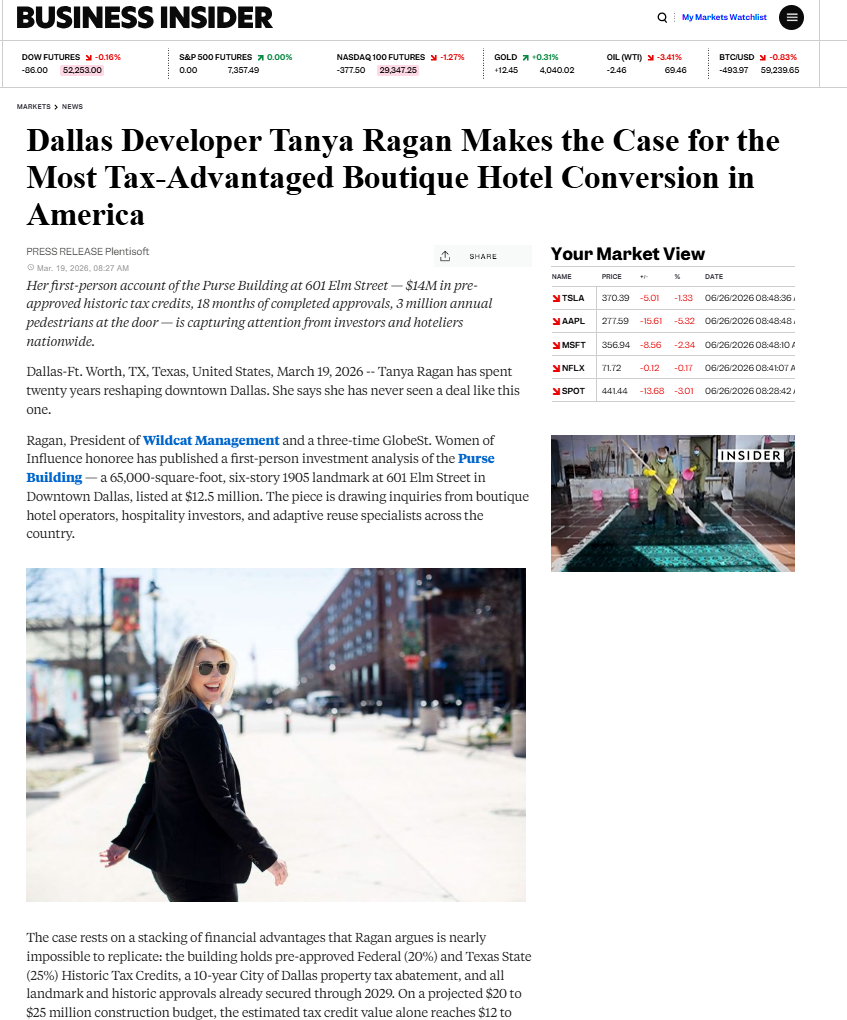Open S&P 500 FUTURES ticker
This screenshot has width=847, height=1020.
tap(215, 57)
